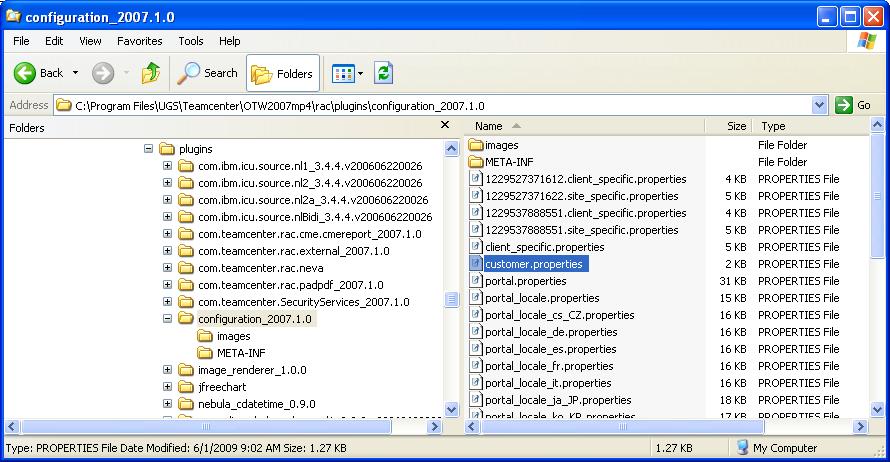Open Search from the toolbar
The height and width of the screenshot is (462, 890).
pos(207,73)
